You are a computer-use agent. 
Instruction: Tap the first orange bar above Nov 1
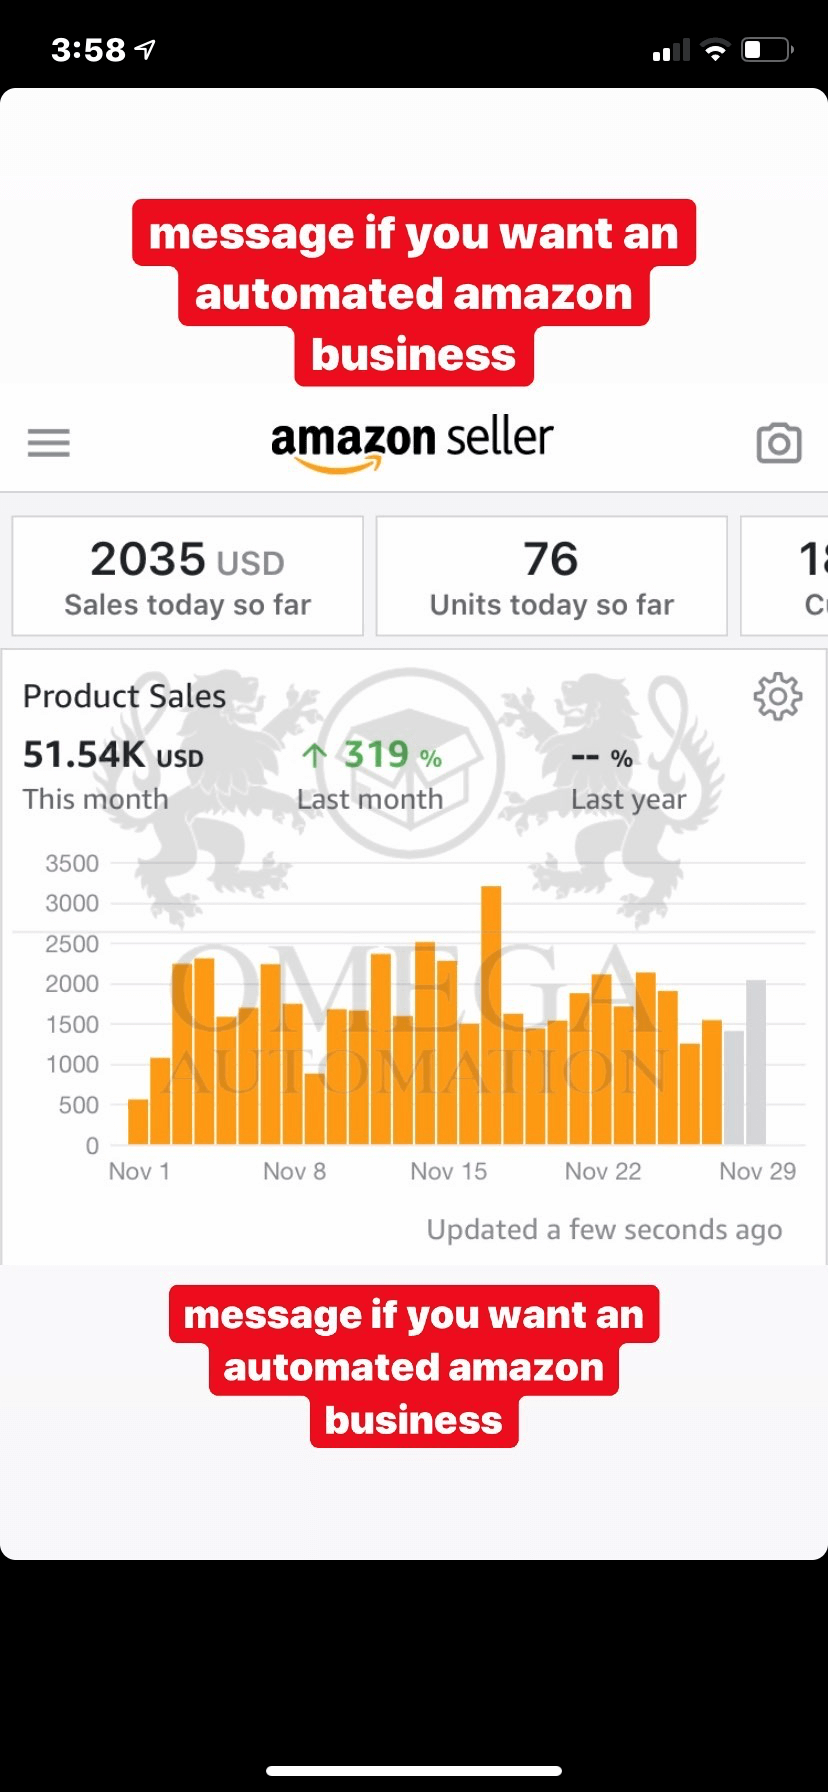coord(138,1122)
